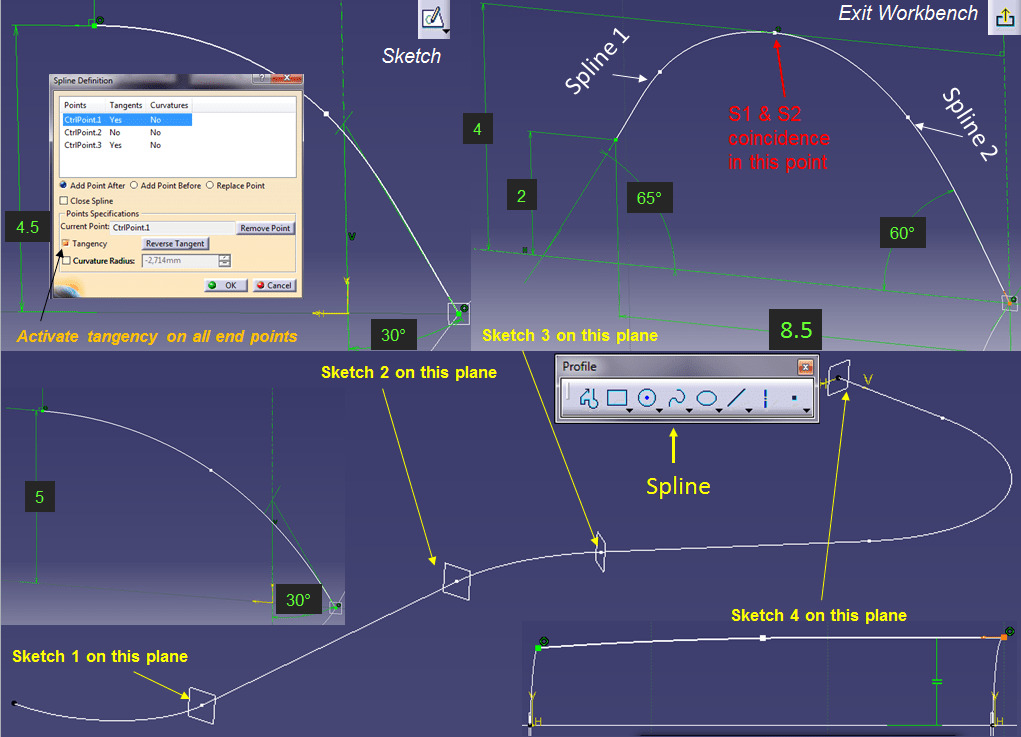This screenshot has width=1021, height=737.
Task: Select the Axis tool
Action: (x=765, y=398)
